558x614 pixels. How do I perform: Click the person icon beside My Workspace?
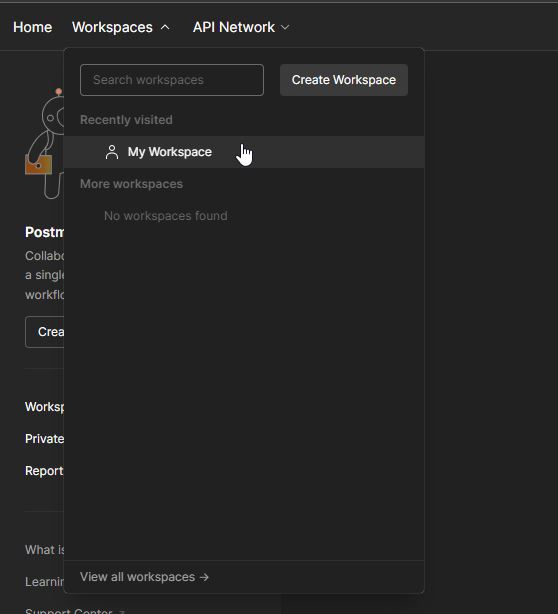(112, 152)
